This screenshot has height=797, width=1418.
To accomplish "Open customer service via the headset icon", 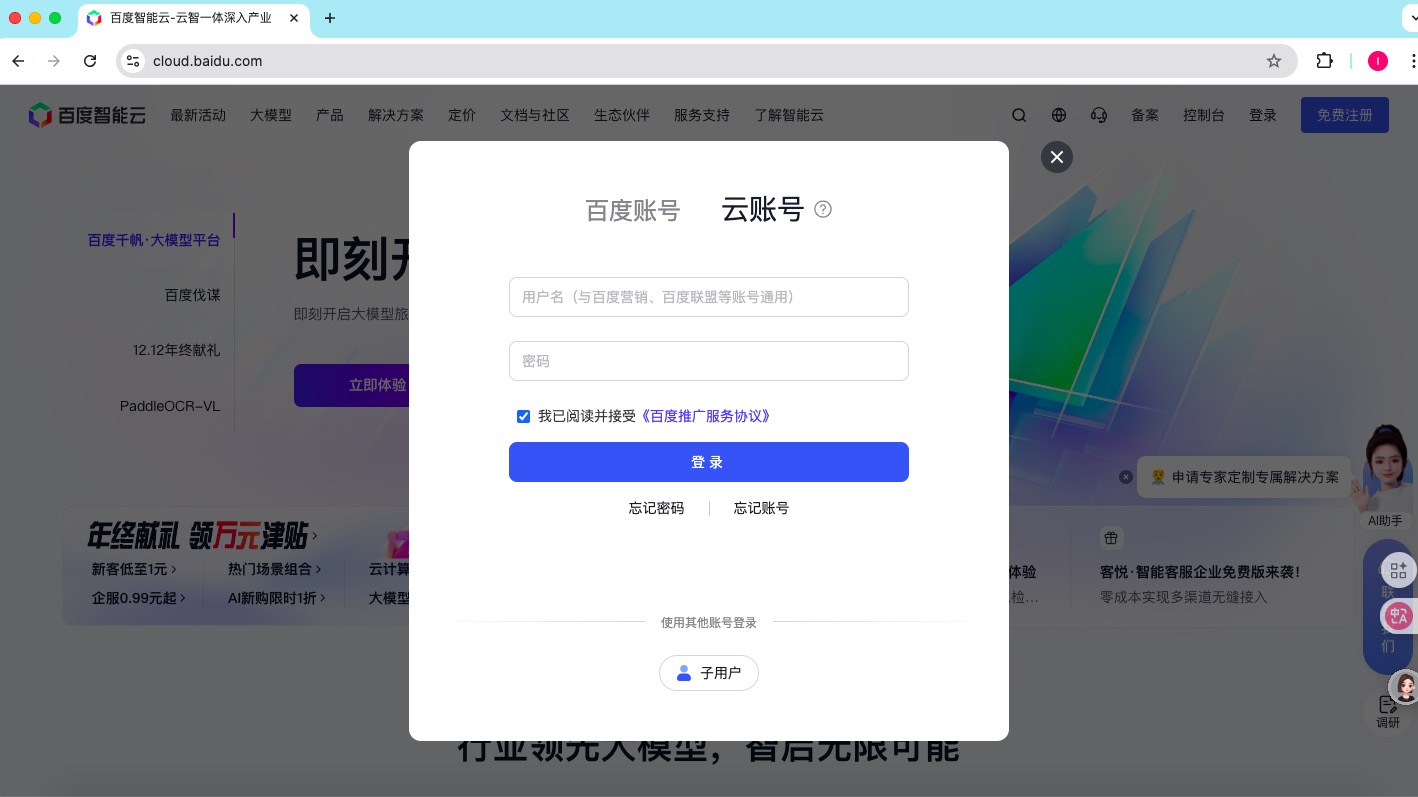I will (x=1099, y=115).
